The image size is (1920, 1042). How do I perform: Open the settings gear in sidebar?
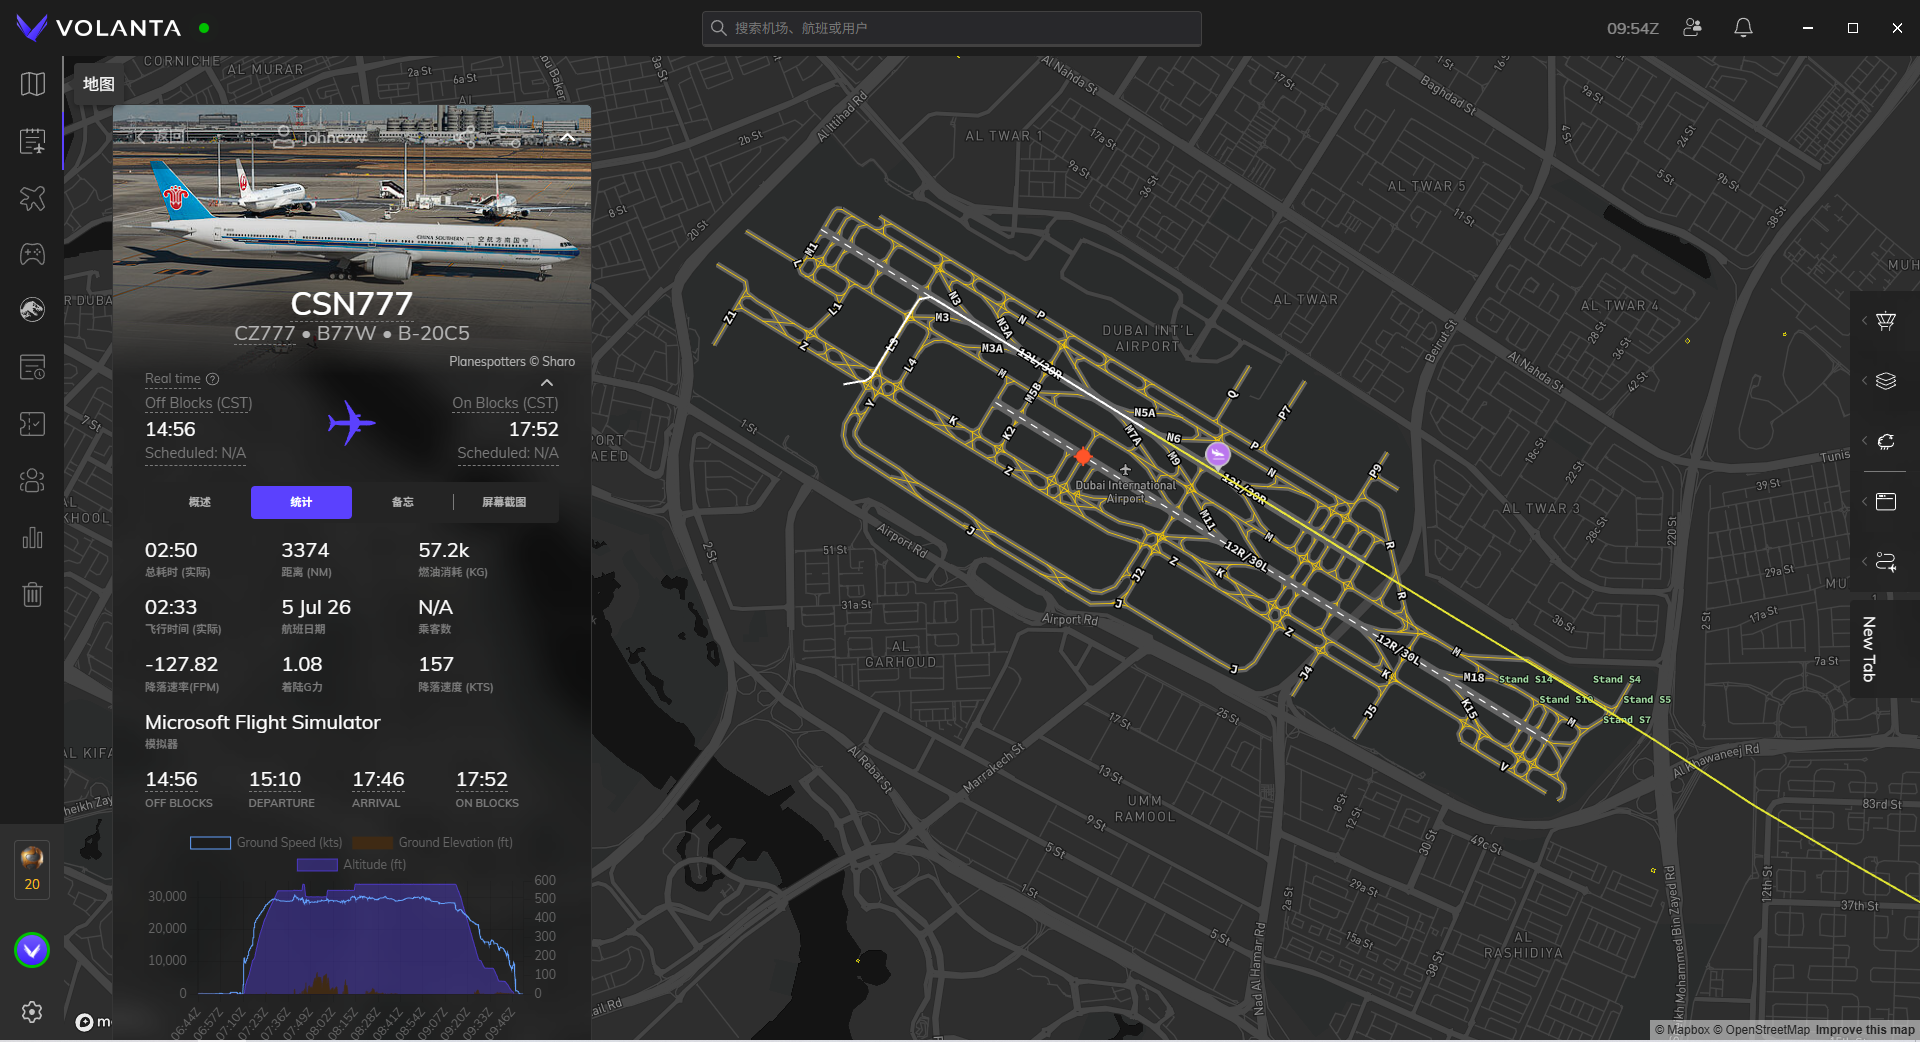pyautogui.click(x=32, y=1012)
